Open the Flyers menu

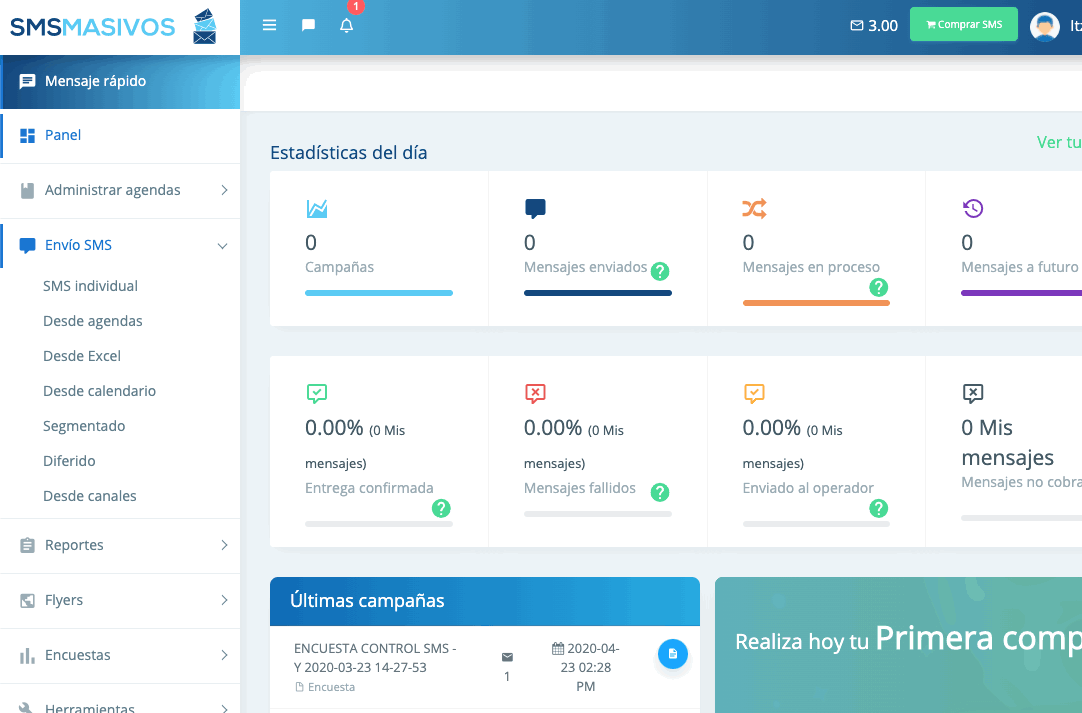pyautogui.click(x=120, y=600)
